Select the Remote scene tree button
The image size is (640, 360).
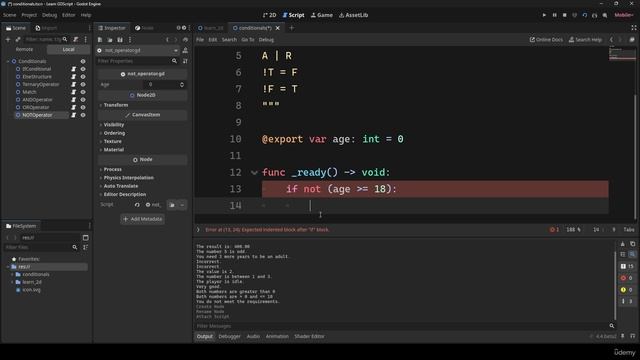pyautogui.click(x=24, y=49)
